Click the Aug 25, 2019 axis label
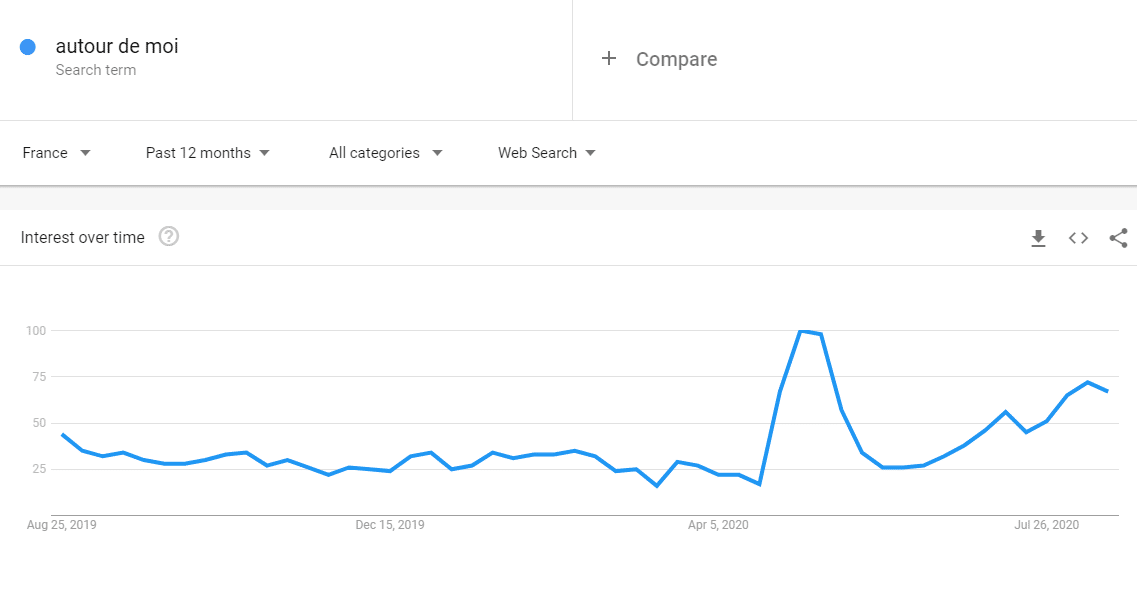Image resolution: width=1137 pixels, height=590 pixels. (x=62, y=525)
